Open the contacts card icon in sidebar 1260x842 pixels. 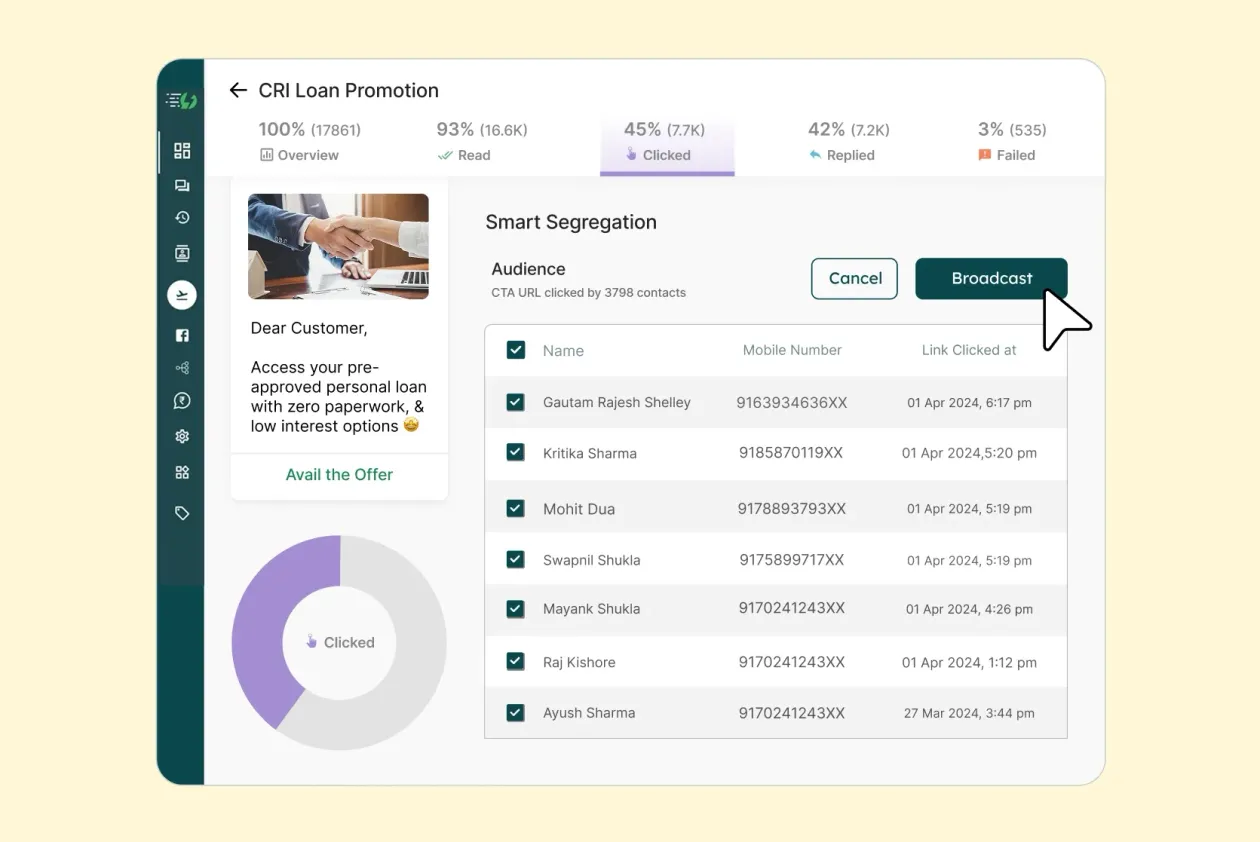click(182, 253)
